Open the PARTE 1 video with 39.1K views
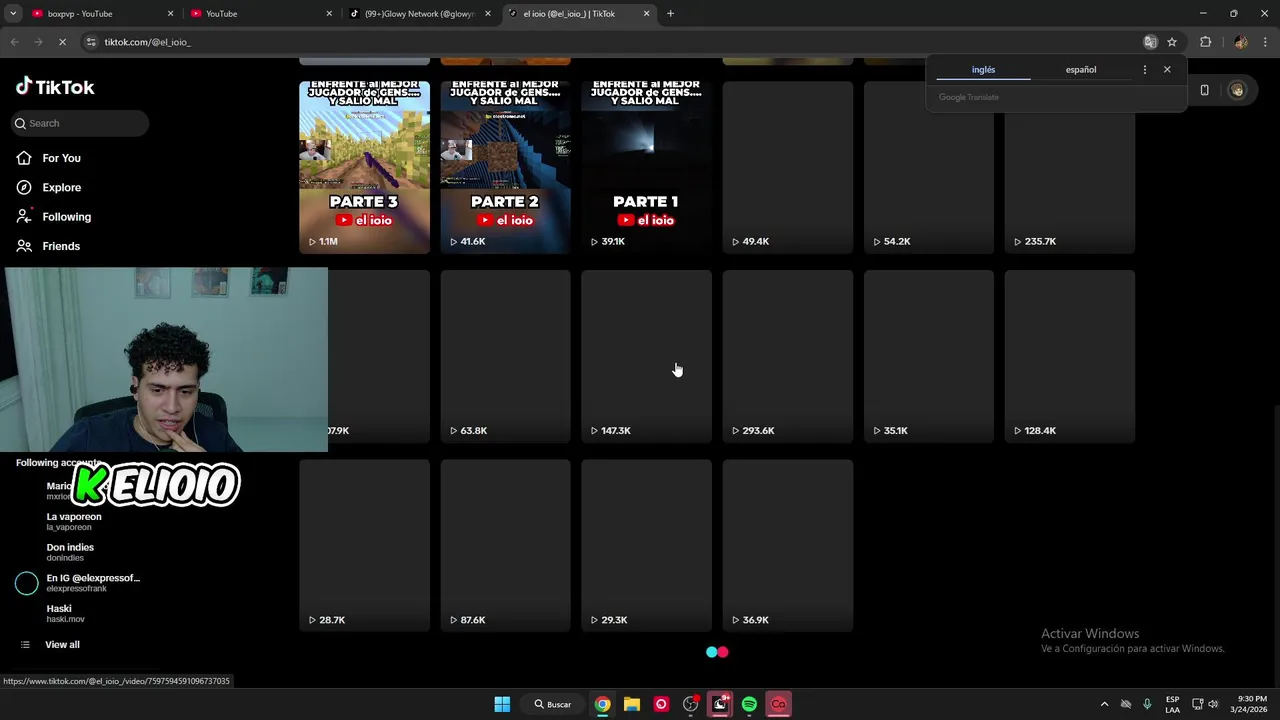 pyautogui.click(x=646, y=167)
